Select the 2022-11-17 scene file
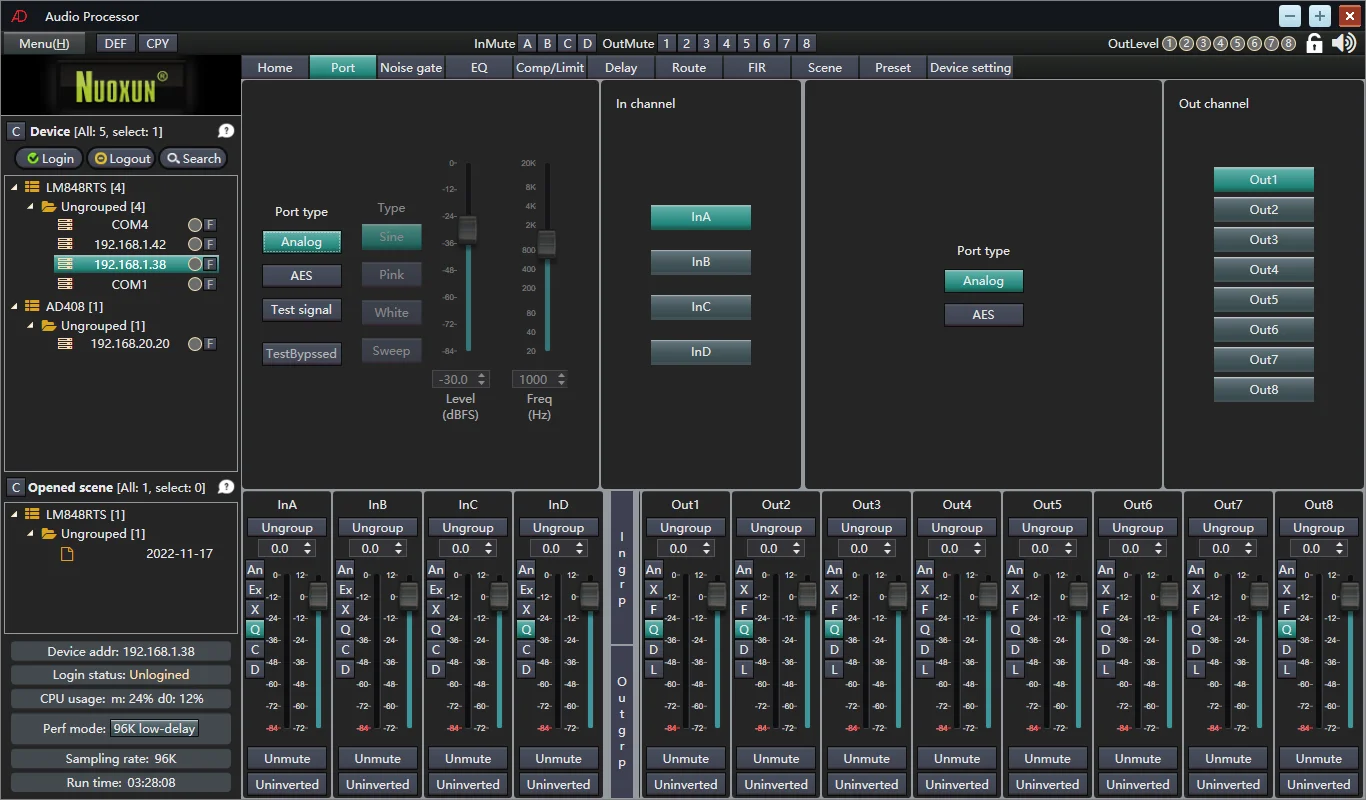Viewport: 1366px width, 800px height. (179, 553)
